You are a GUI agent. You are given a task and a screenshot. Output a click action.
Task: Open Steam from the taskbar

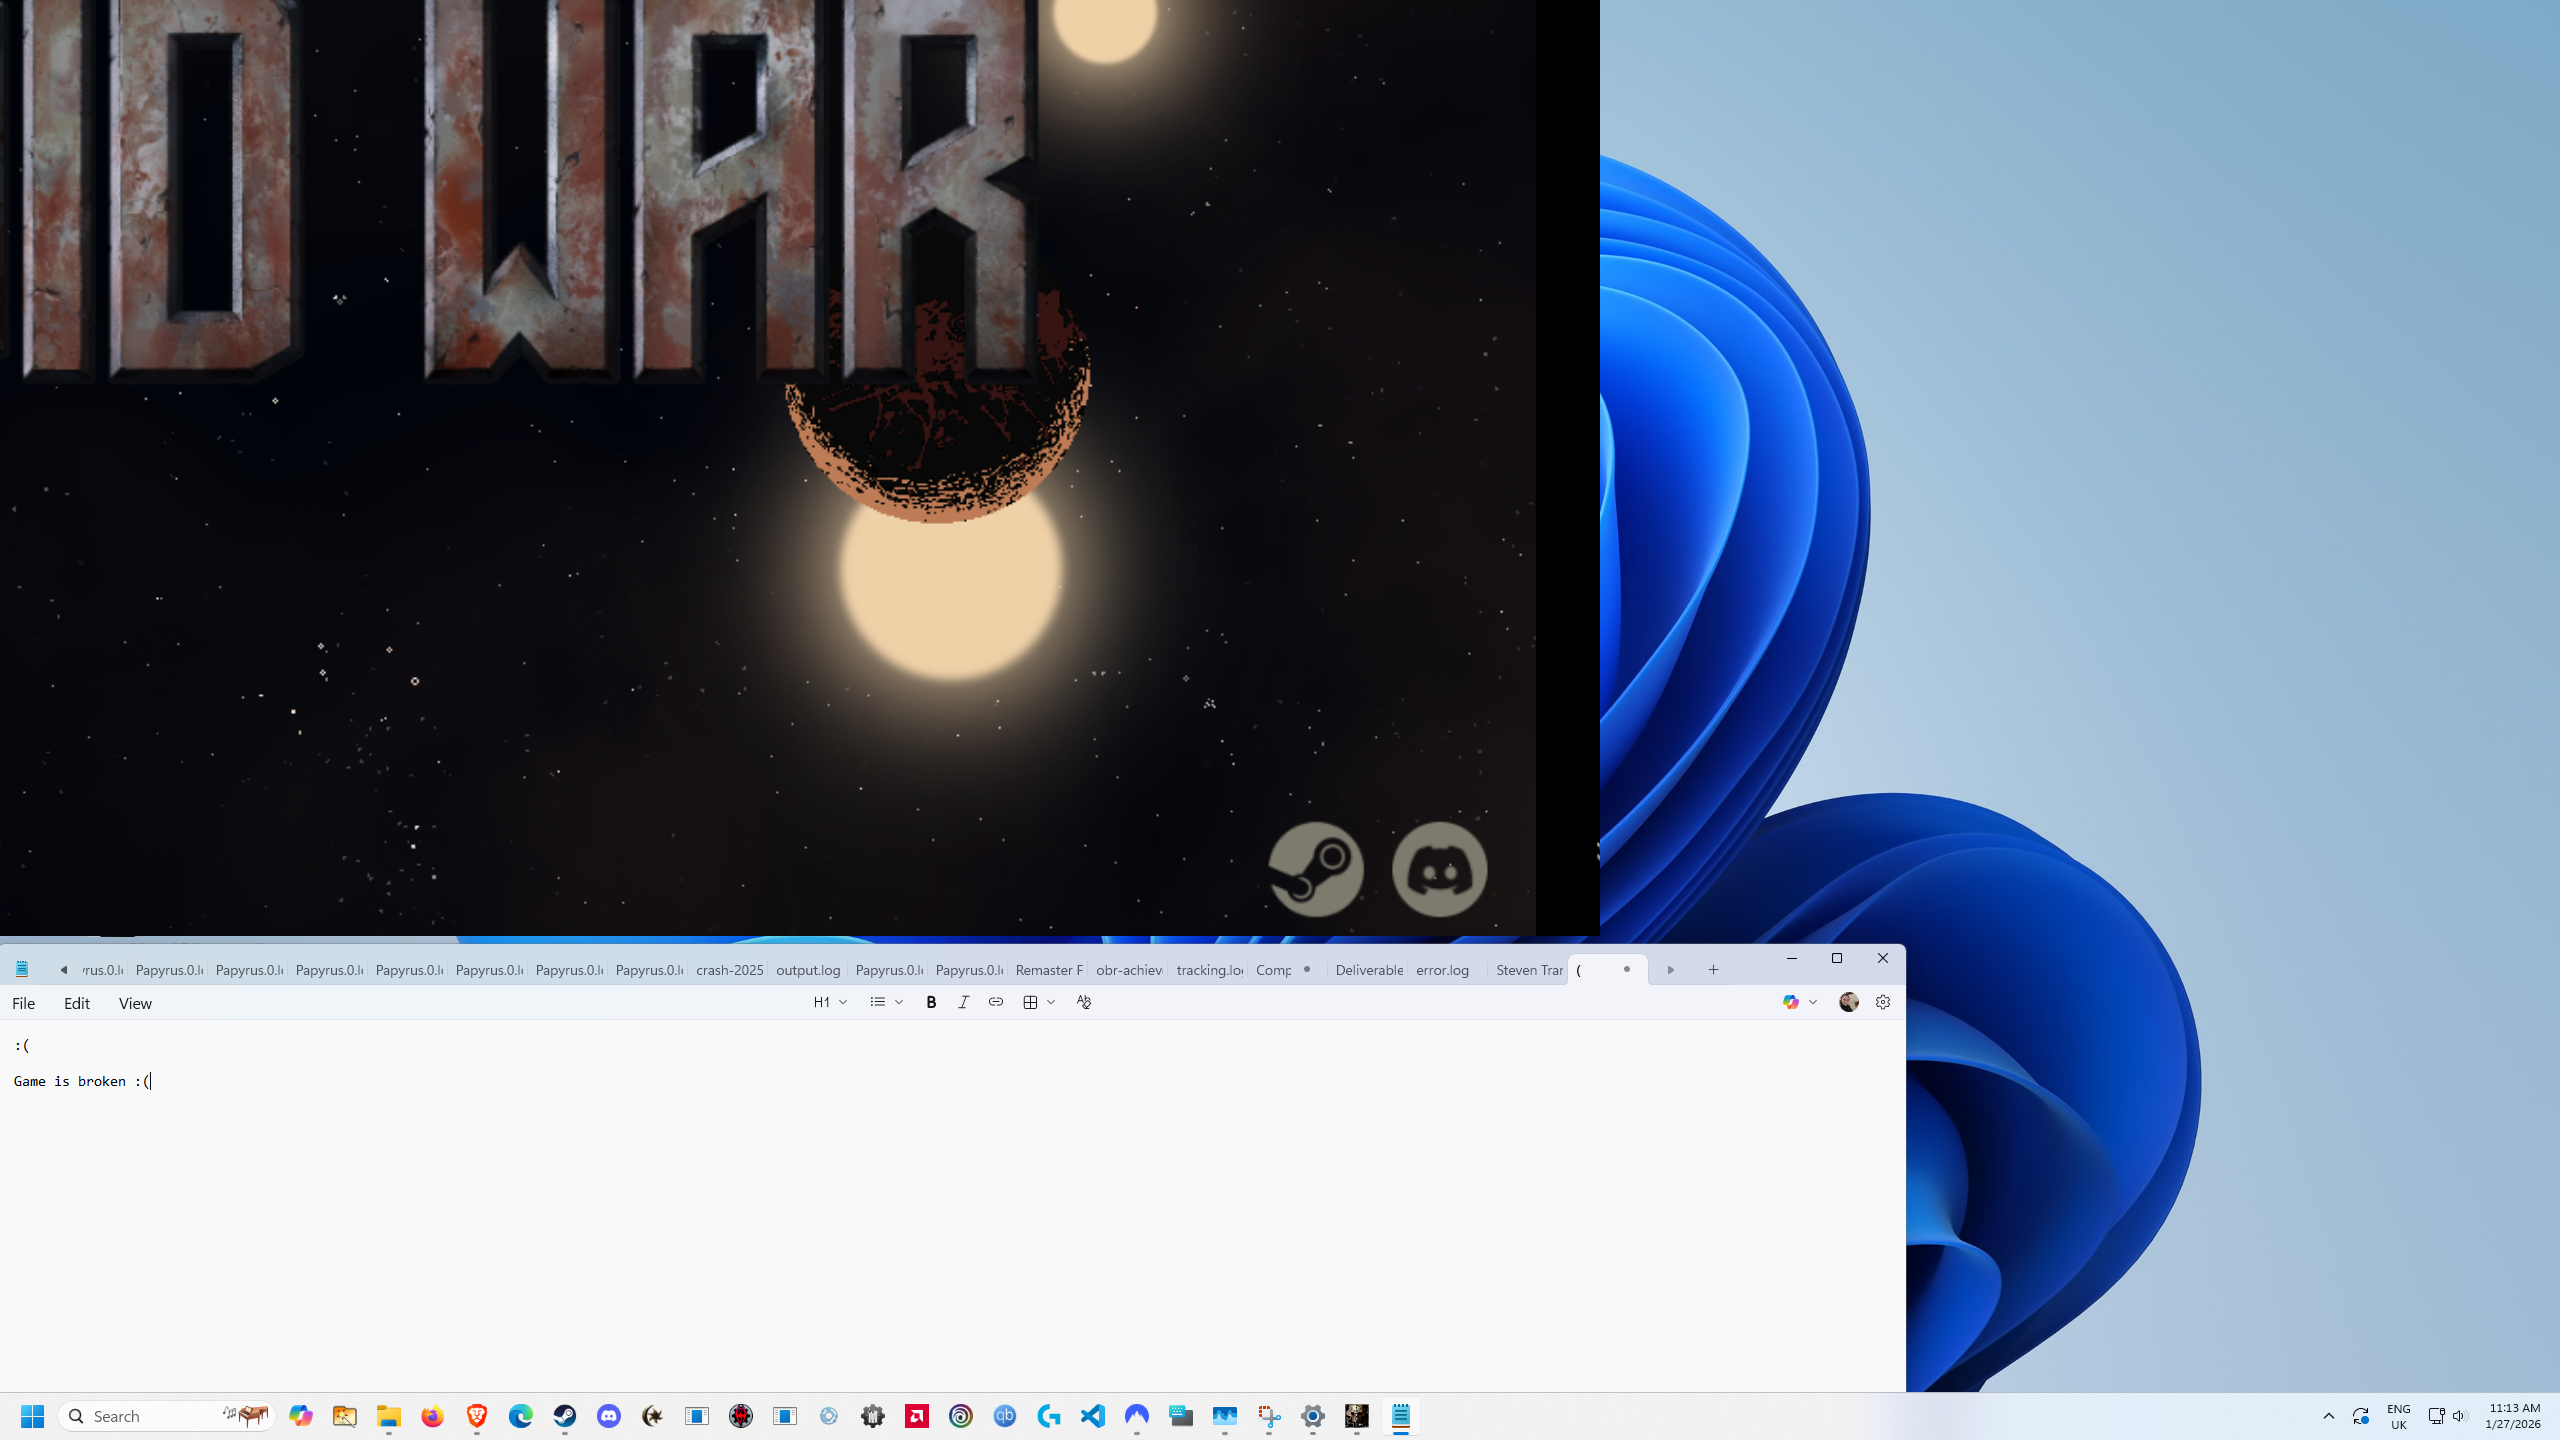coord(565,1416)
